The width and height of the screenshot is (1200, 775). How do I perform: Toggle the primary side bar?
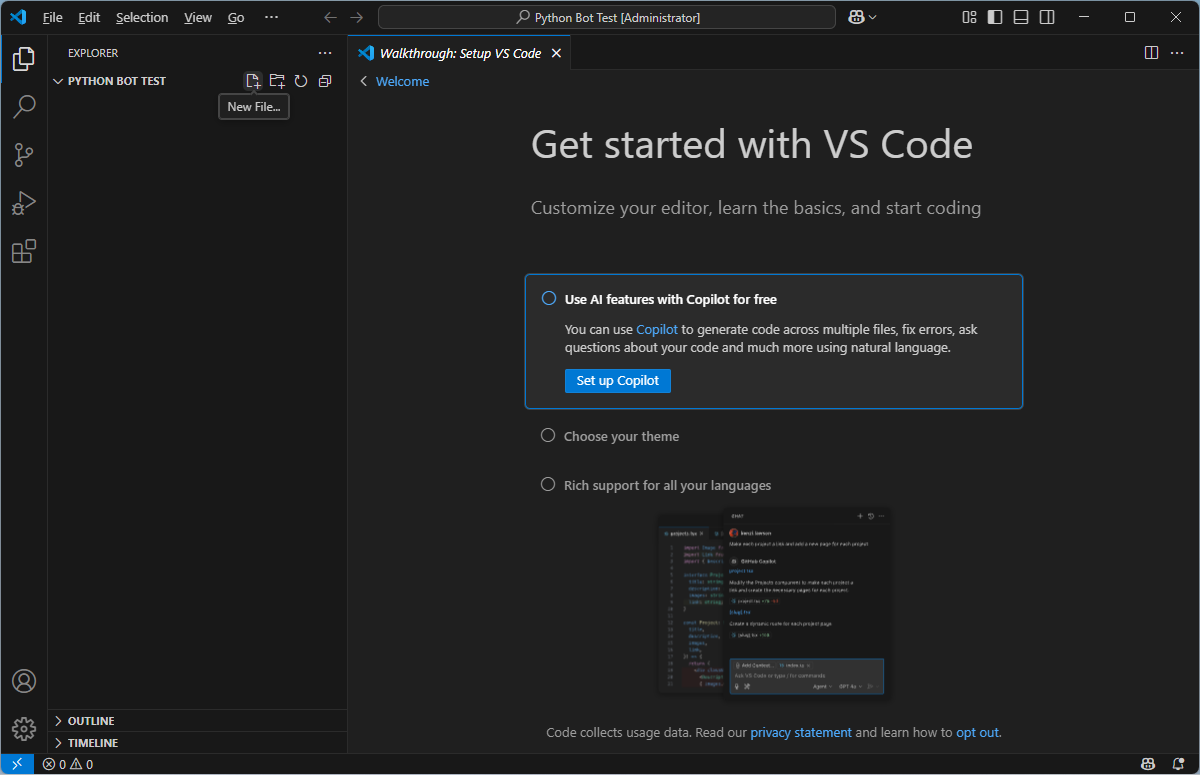(995, 17)
